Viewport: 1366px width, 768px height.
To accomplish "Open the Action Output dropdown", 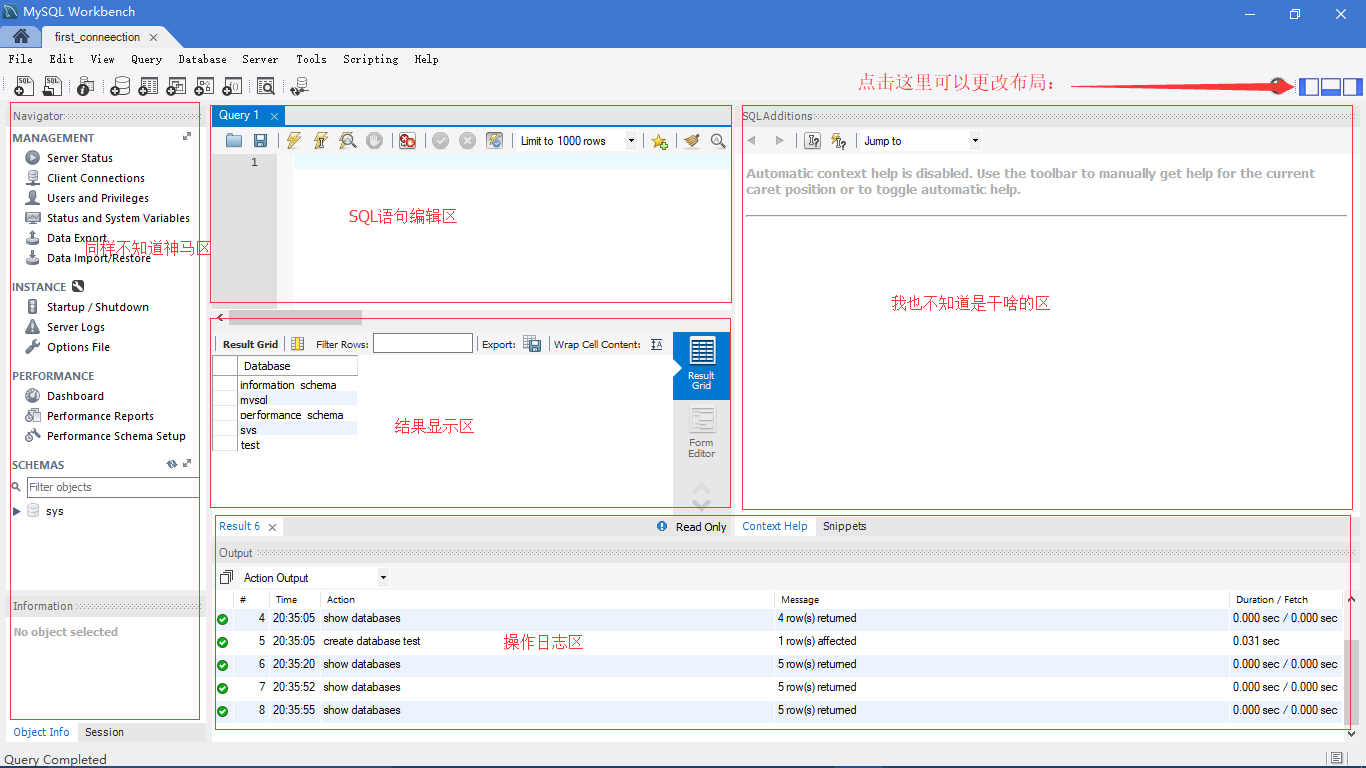I will (x=383, y=578).
